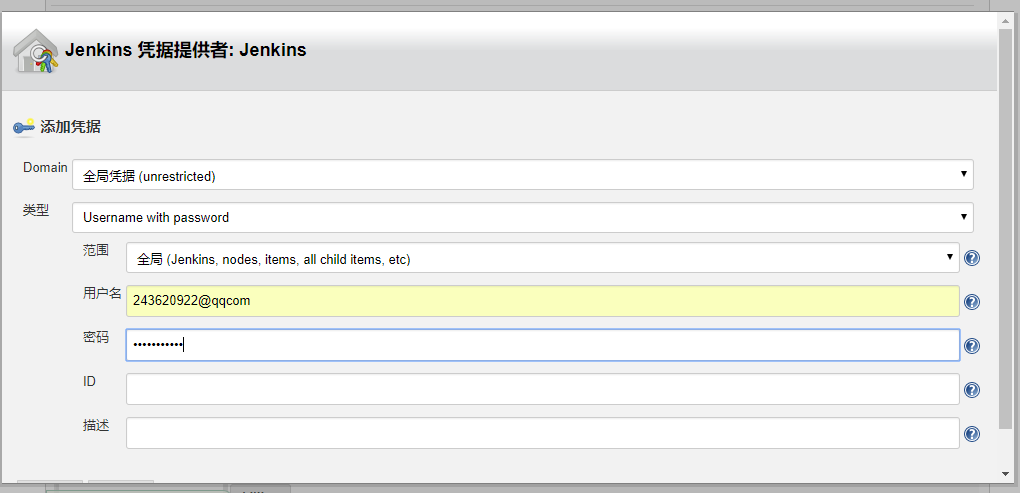The height and width of the screenshot is (493, 1020).
Task: Open the Domain 全局凭据 dropdown
Action: [522, 175]
